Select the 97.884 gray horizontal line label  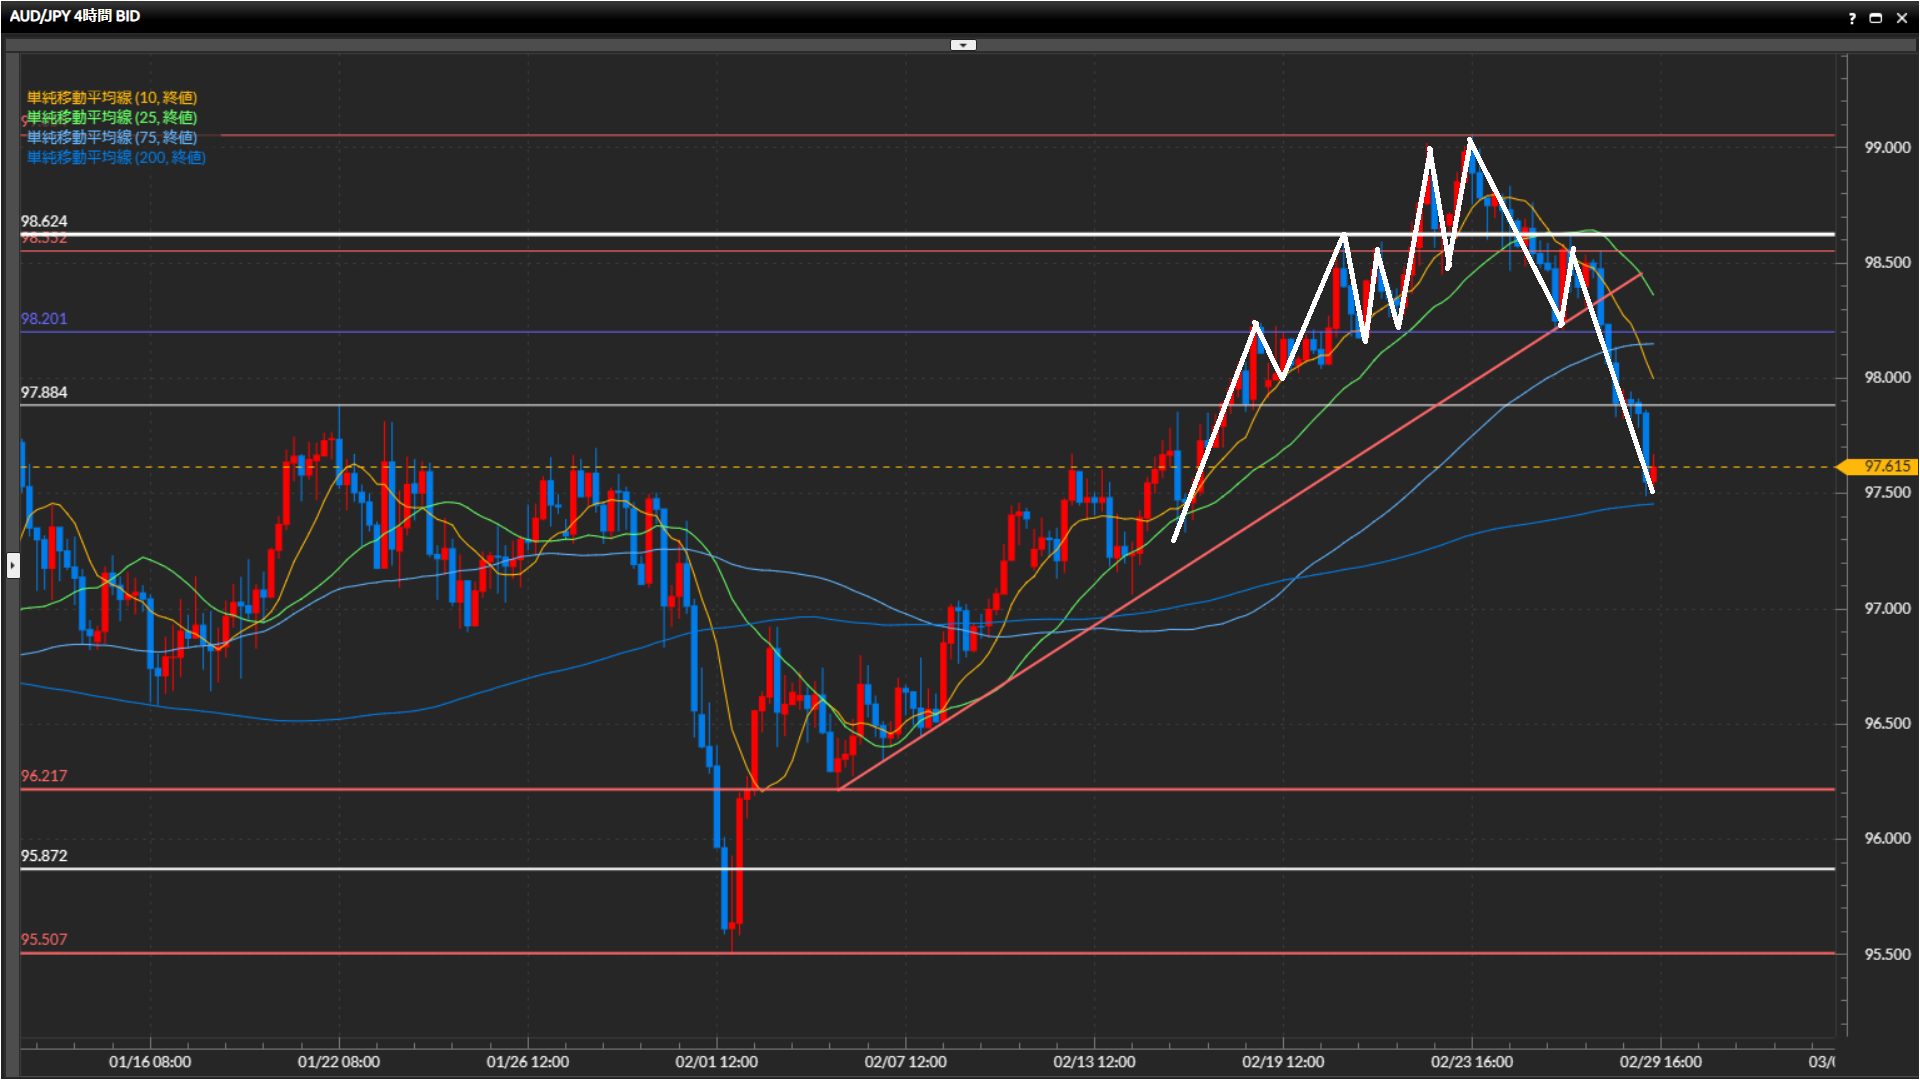tap(44, 393)
